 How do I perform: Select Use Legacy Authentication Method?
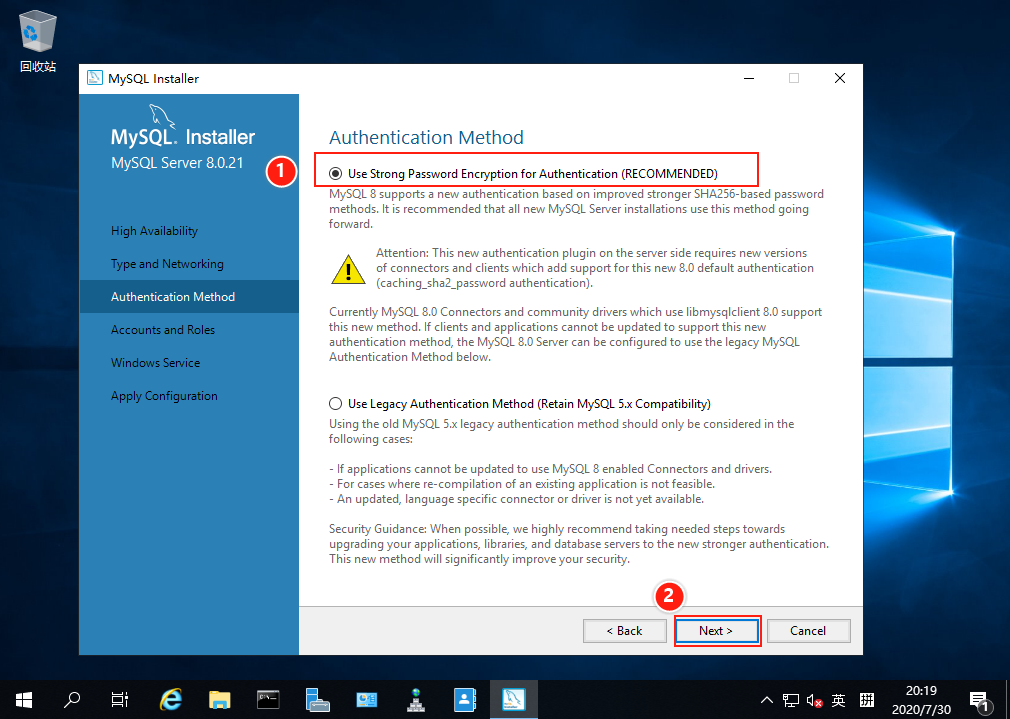335,403
